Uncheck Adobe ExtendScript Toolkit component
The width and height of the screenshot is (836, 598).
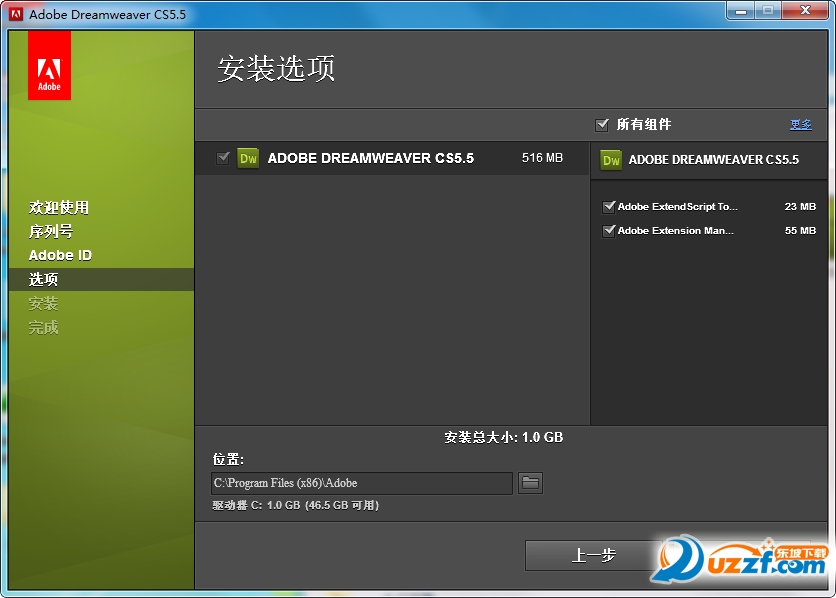(x=608, y=207)
